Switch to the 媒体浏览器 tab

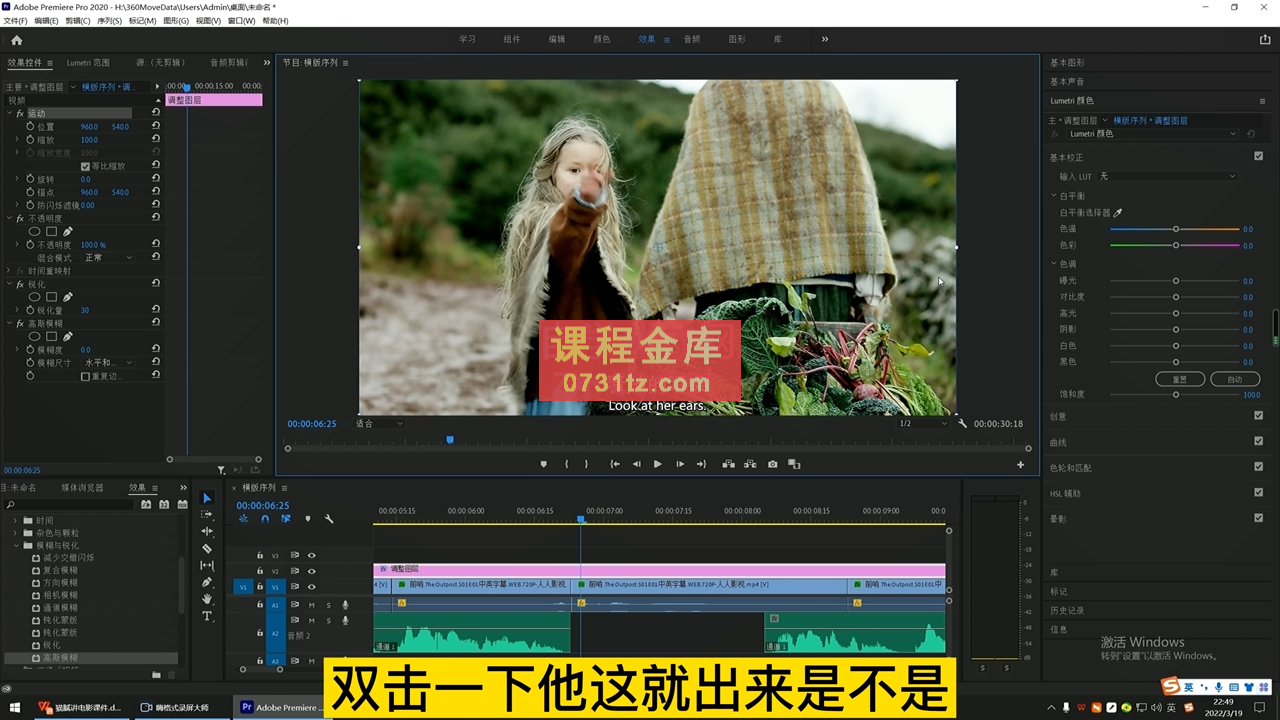[x=82, y=488]
